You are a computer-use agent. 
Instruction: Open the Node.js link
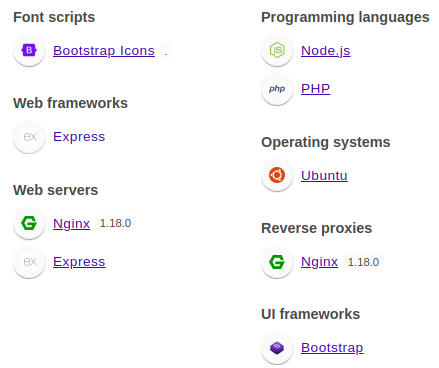point(326,51)
